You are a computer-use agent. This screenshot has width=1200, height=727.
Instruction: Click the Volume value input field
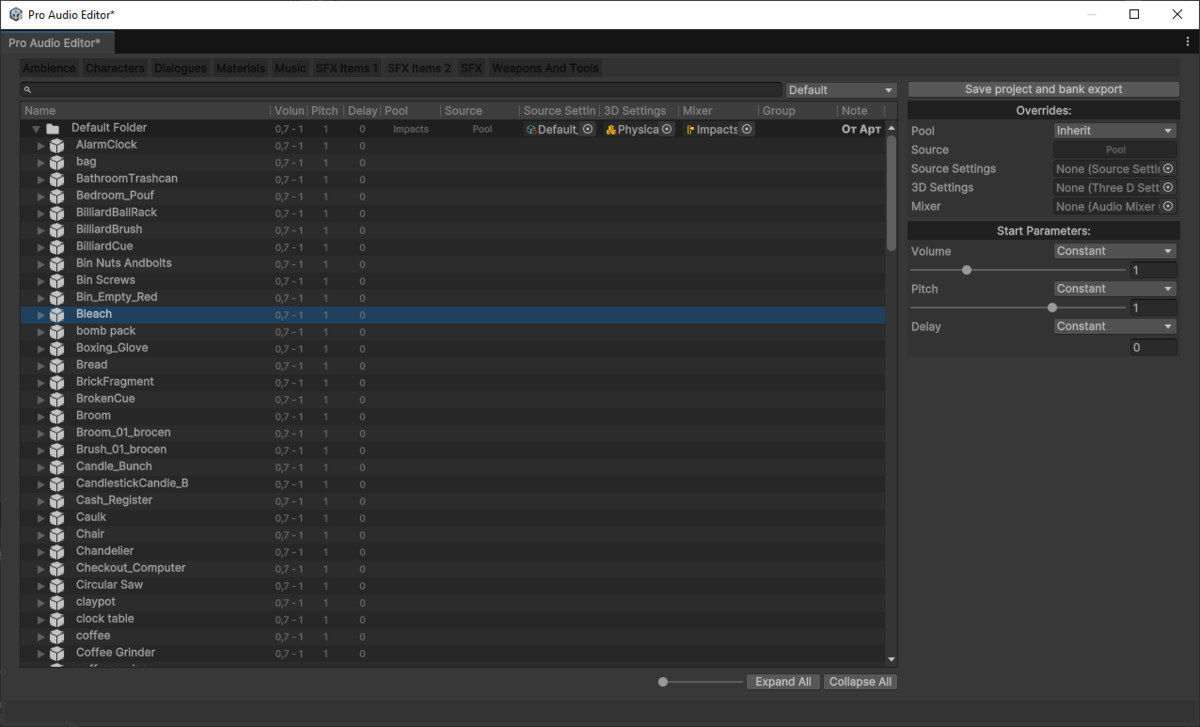[1153, 271]
